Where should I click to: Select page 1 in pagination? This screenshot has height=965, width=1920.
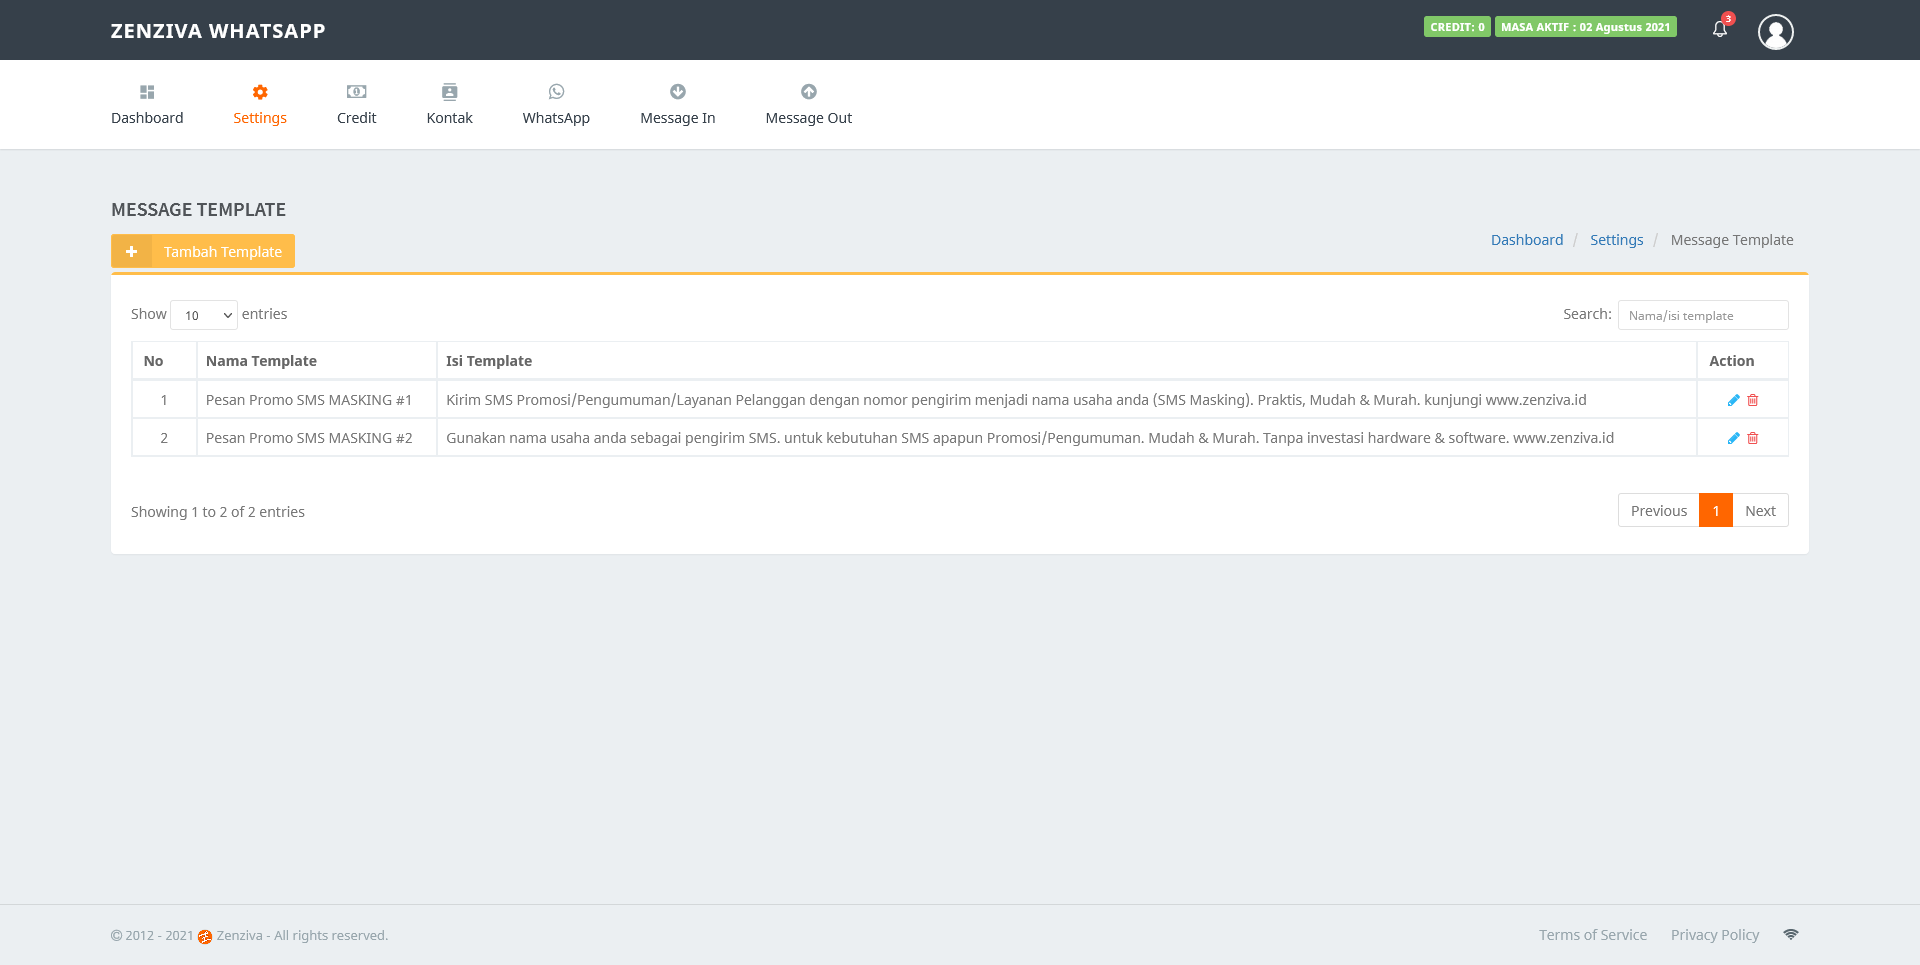click(1716, 511)
